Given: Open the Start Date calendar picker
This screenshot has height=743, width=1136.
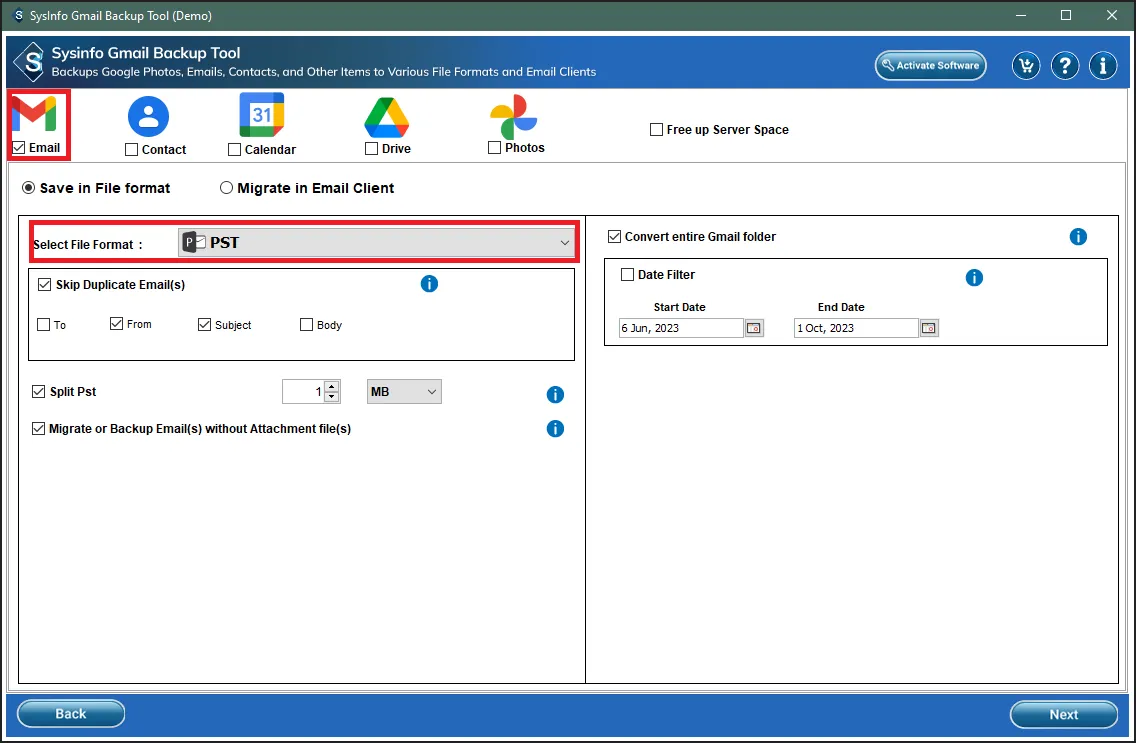Looking at the screenshot, I should coord(754,328).
